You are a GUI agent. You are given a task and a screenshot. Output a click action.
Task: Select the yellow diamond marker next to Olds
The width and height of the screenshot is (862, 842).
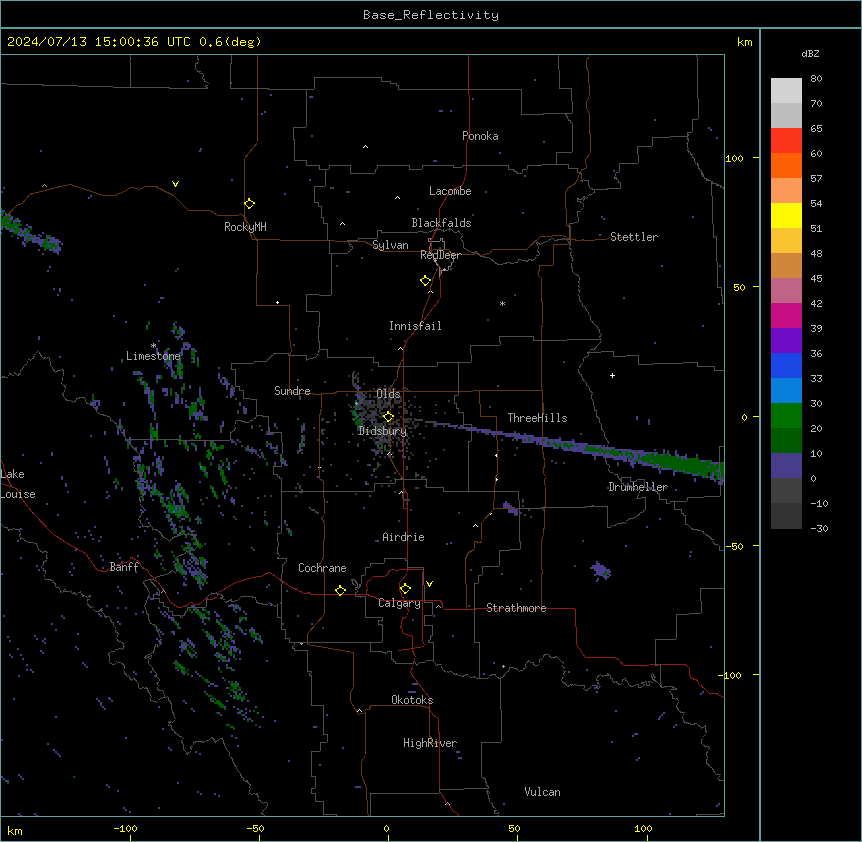[x=388, y=417]
